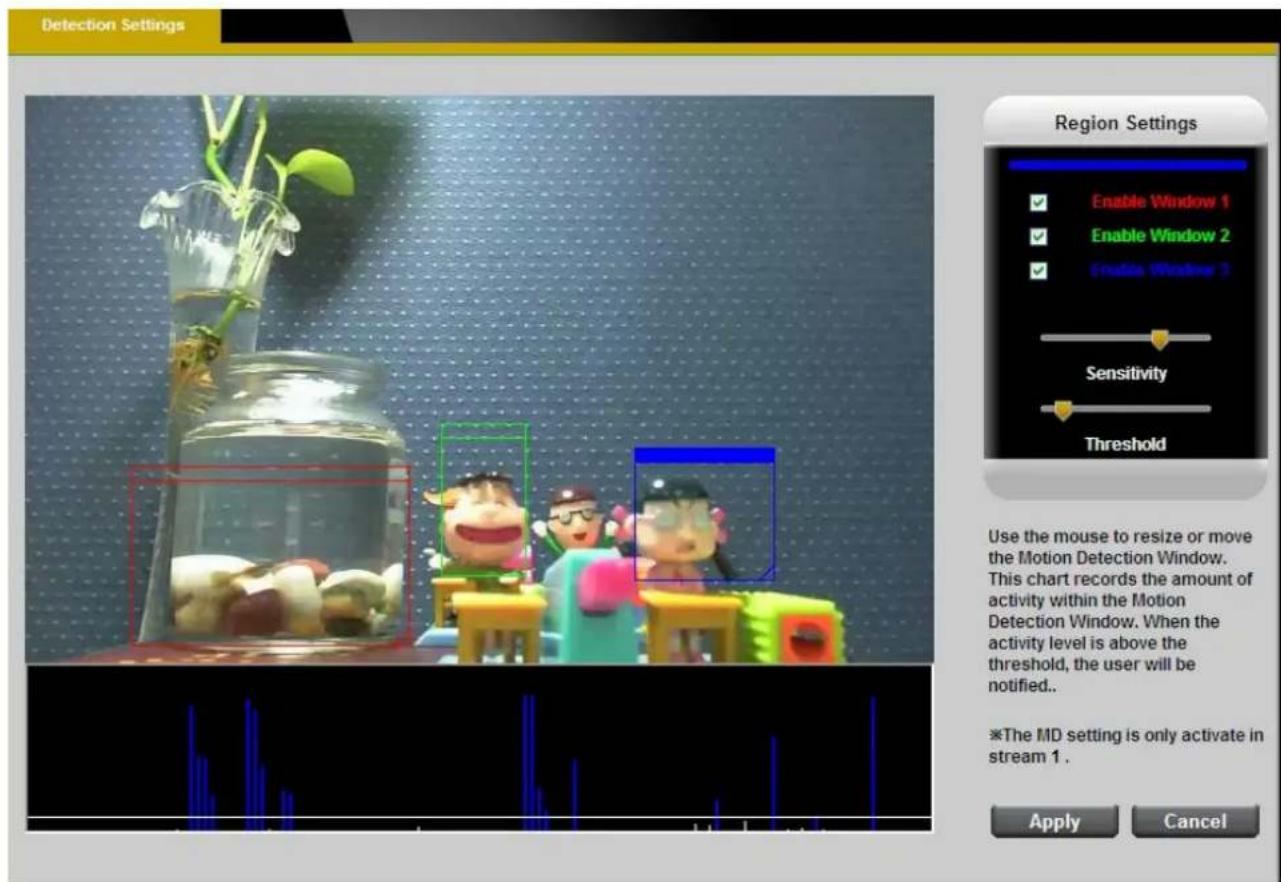Click the blue window's resize corner
1281x882 pixels.
coord(768,572)
